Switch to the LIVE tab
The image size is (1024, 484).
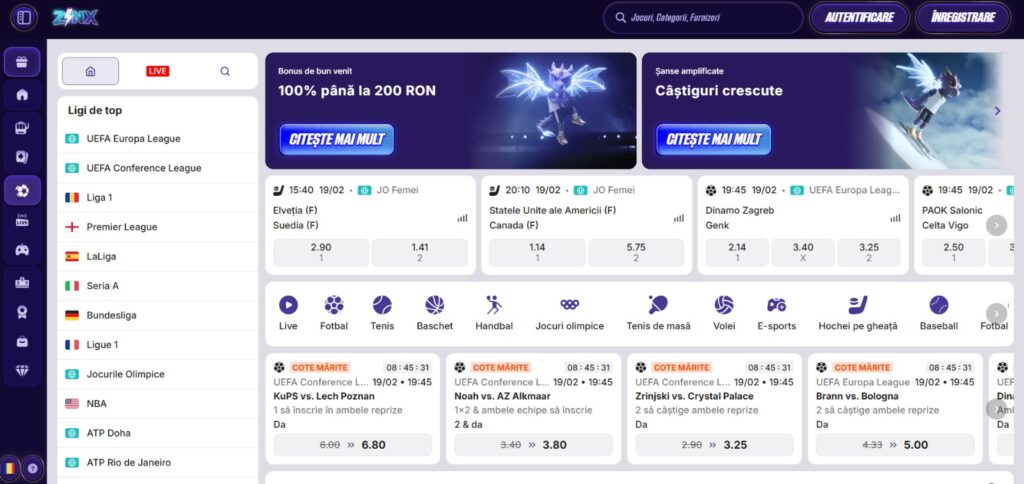[x=158, y=71]
